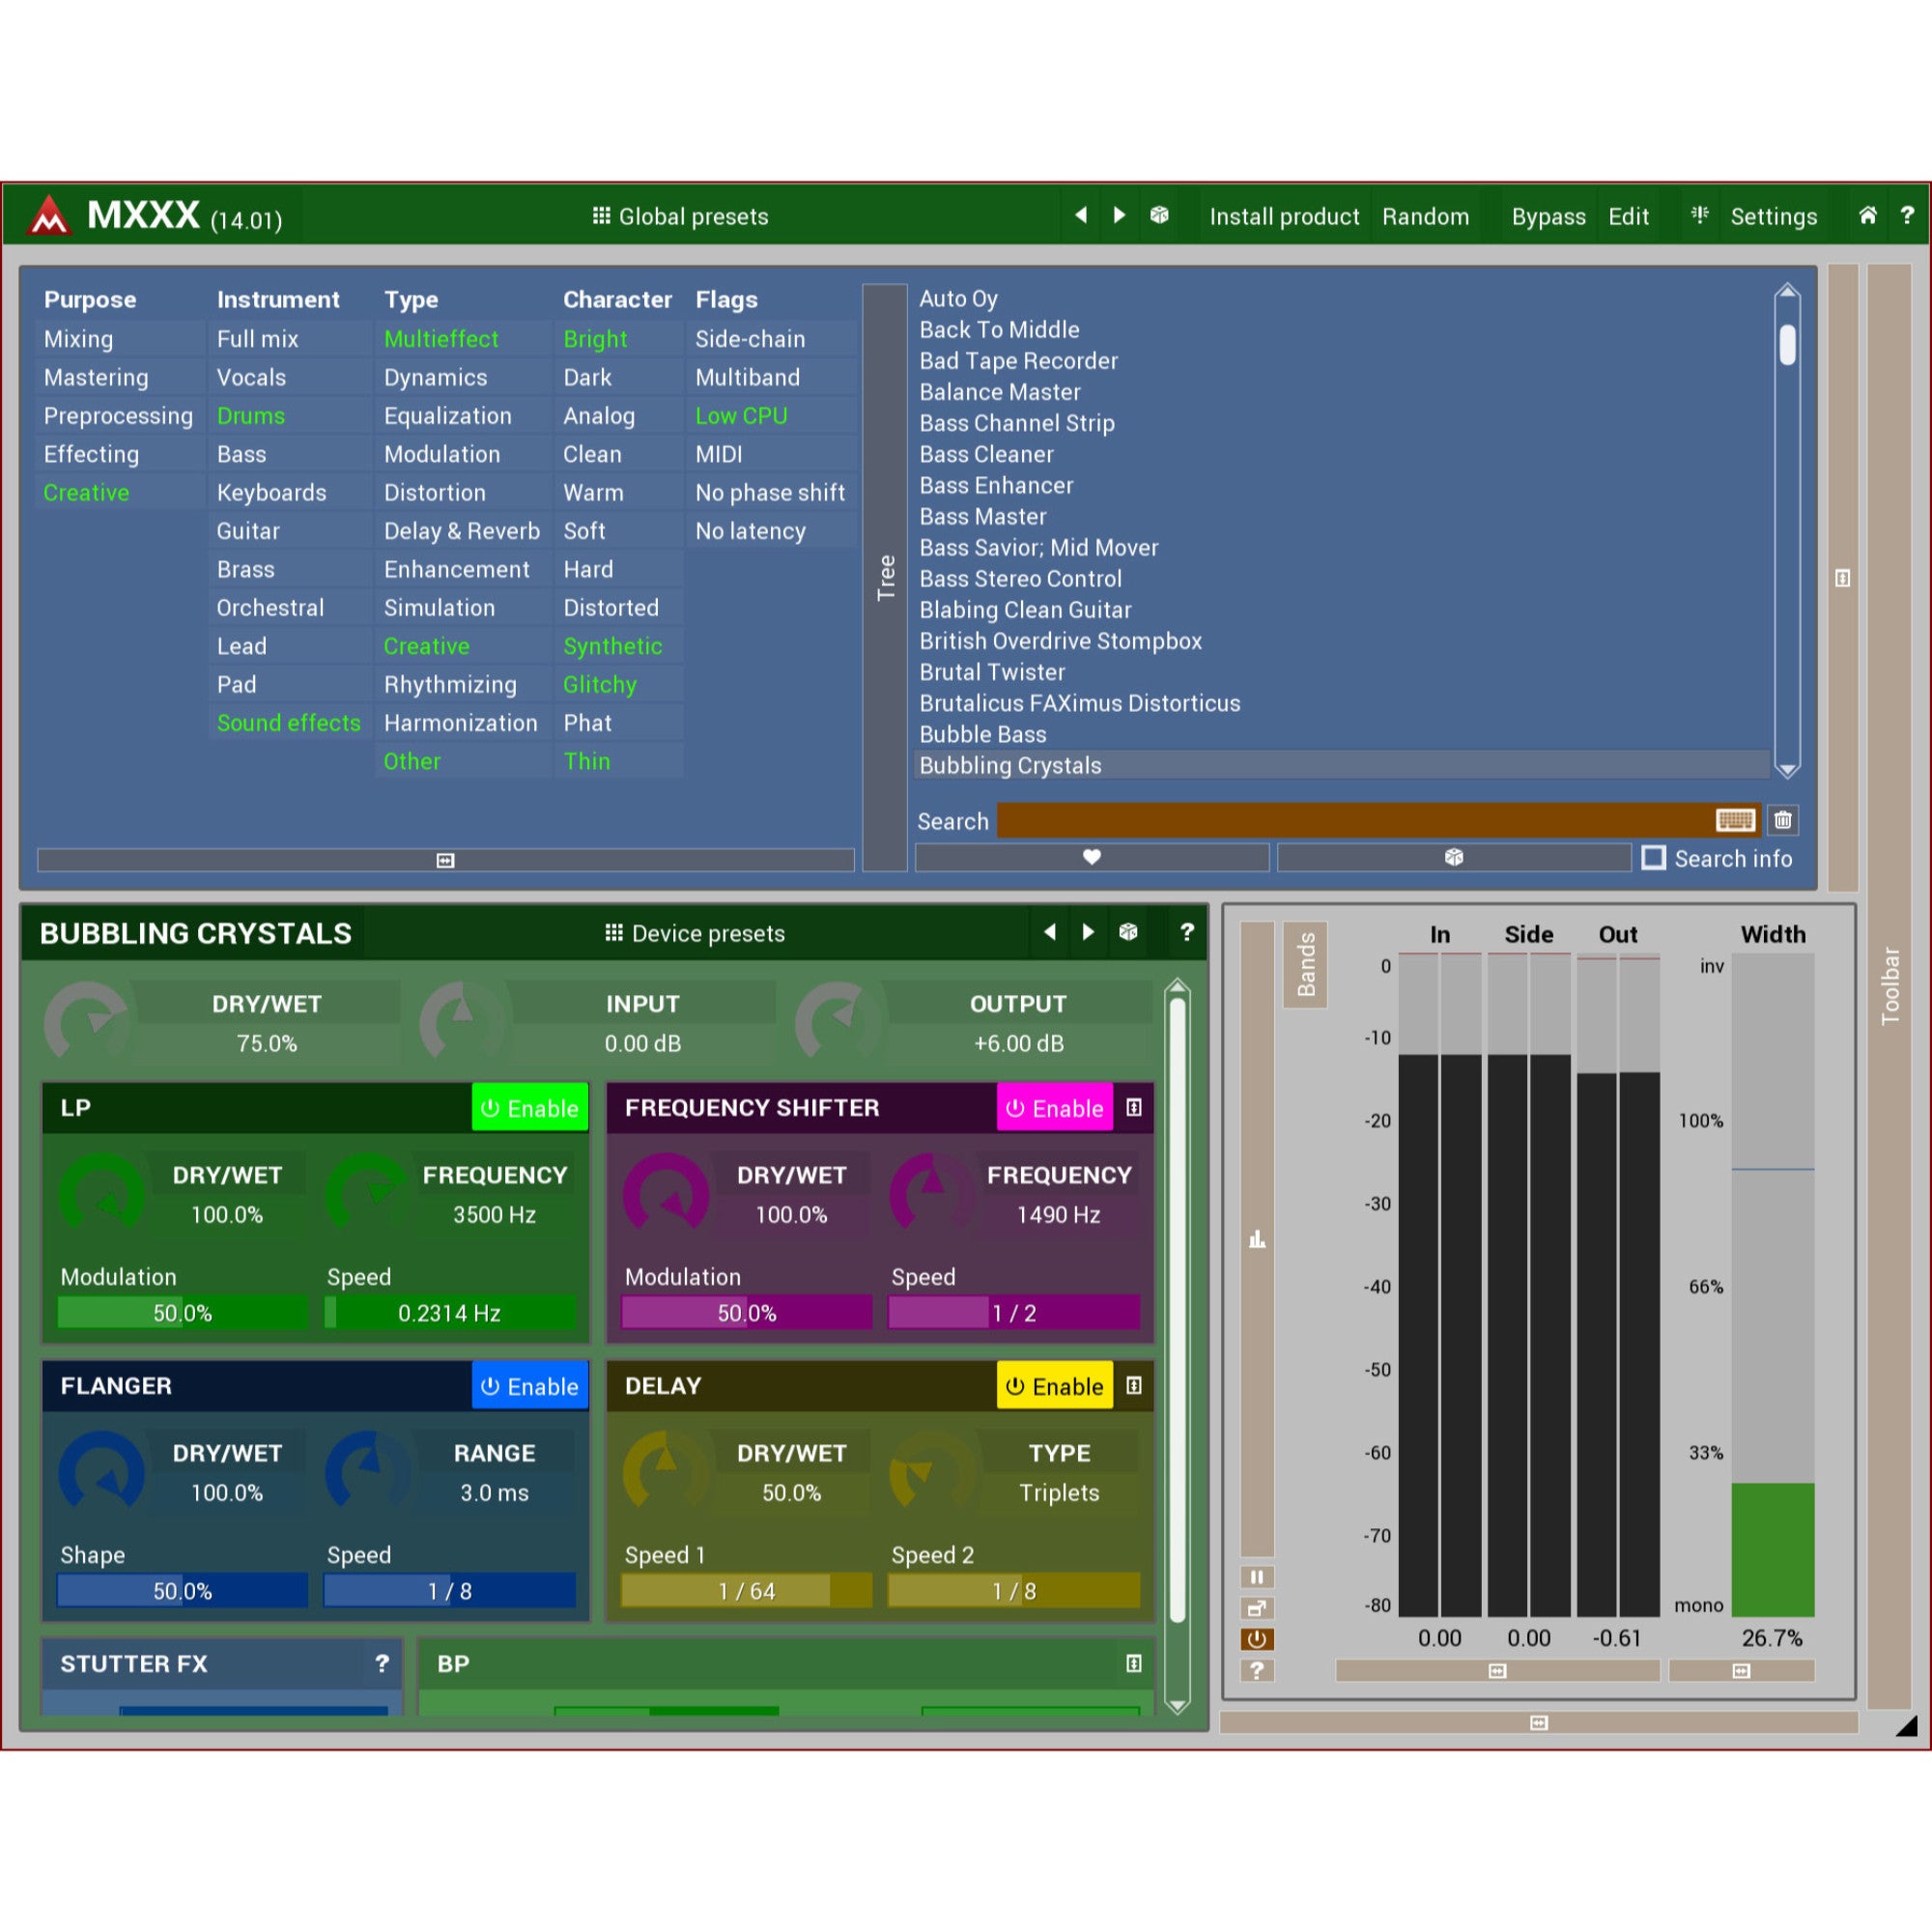Click the Settings icon in top bar
This screenshot has width=1932, height=1932.
coord(1699,215)
